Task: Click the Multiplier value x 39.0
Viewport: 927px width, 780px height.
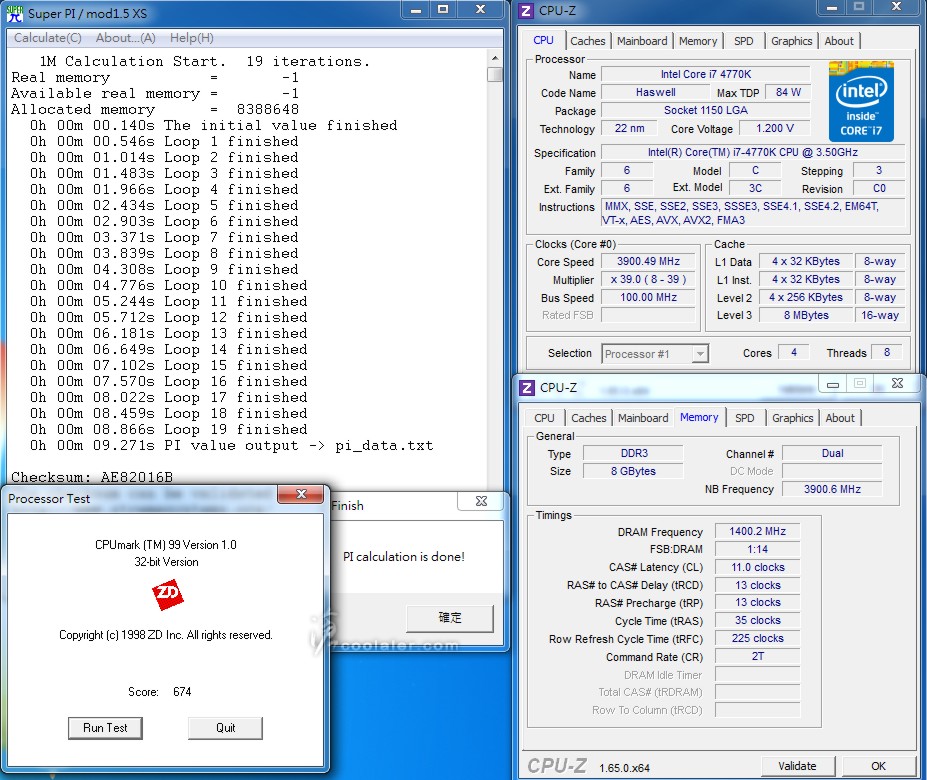Action: click(648, 279)
